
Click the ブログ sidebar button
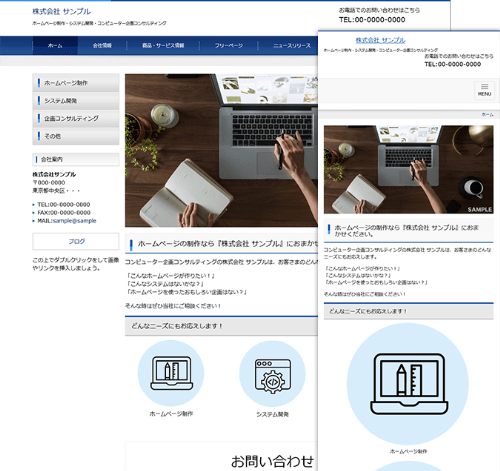pyautogui.click(x=76, y=241)
